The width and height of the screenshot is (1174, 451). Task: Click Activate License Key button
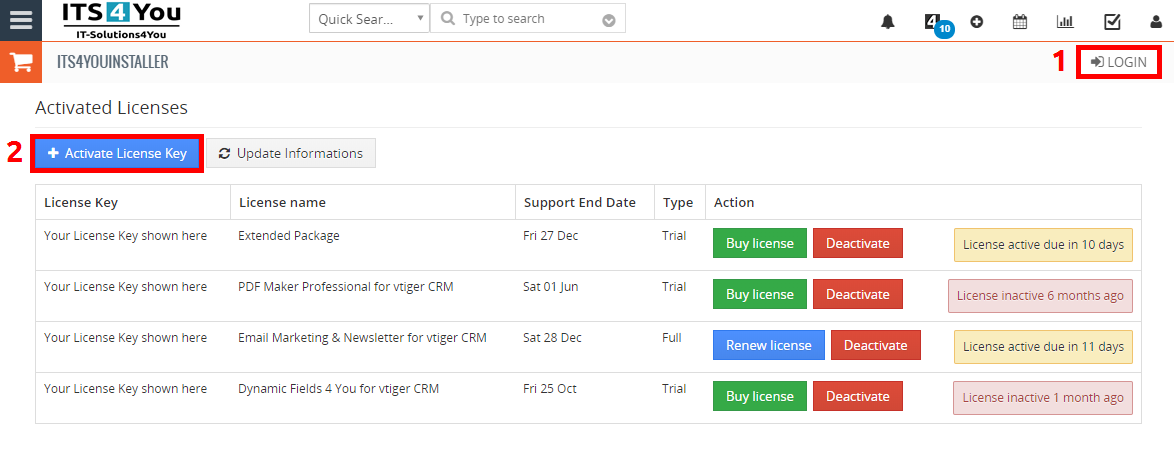117,153
